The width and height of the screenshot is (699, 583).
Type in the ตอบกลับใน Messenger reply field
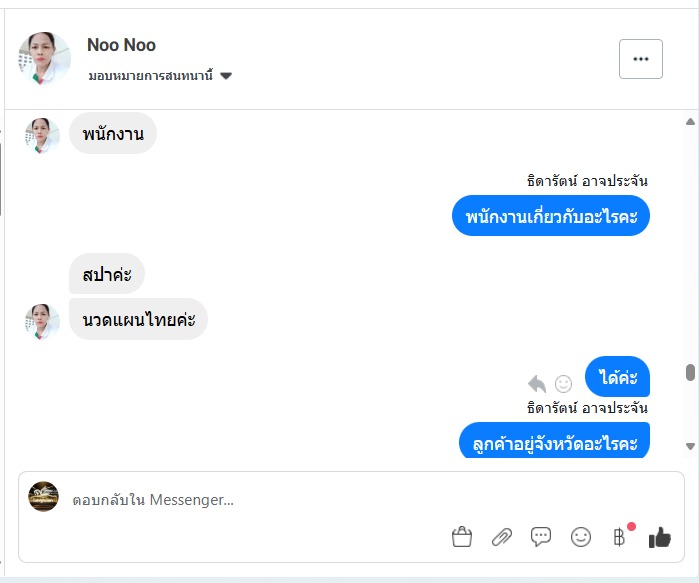(x=250, y=499)
